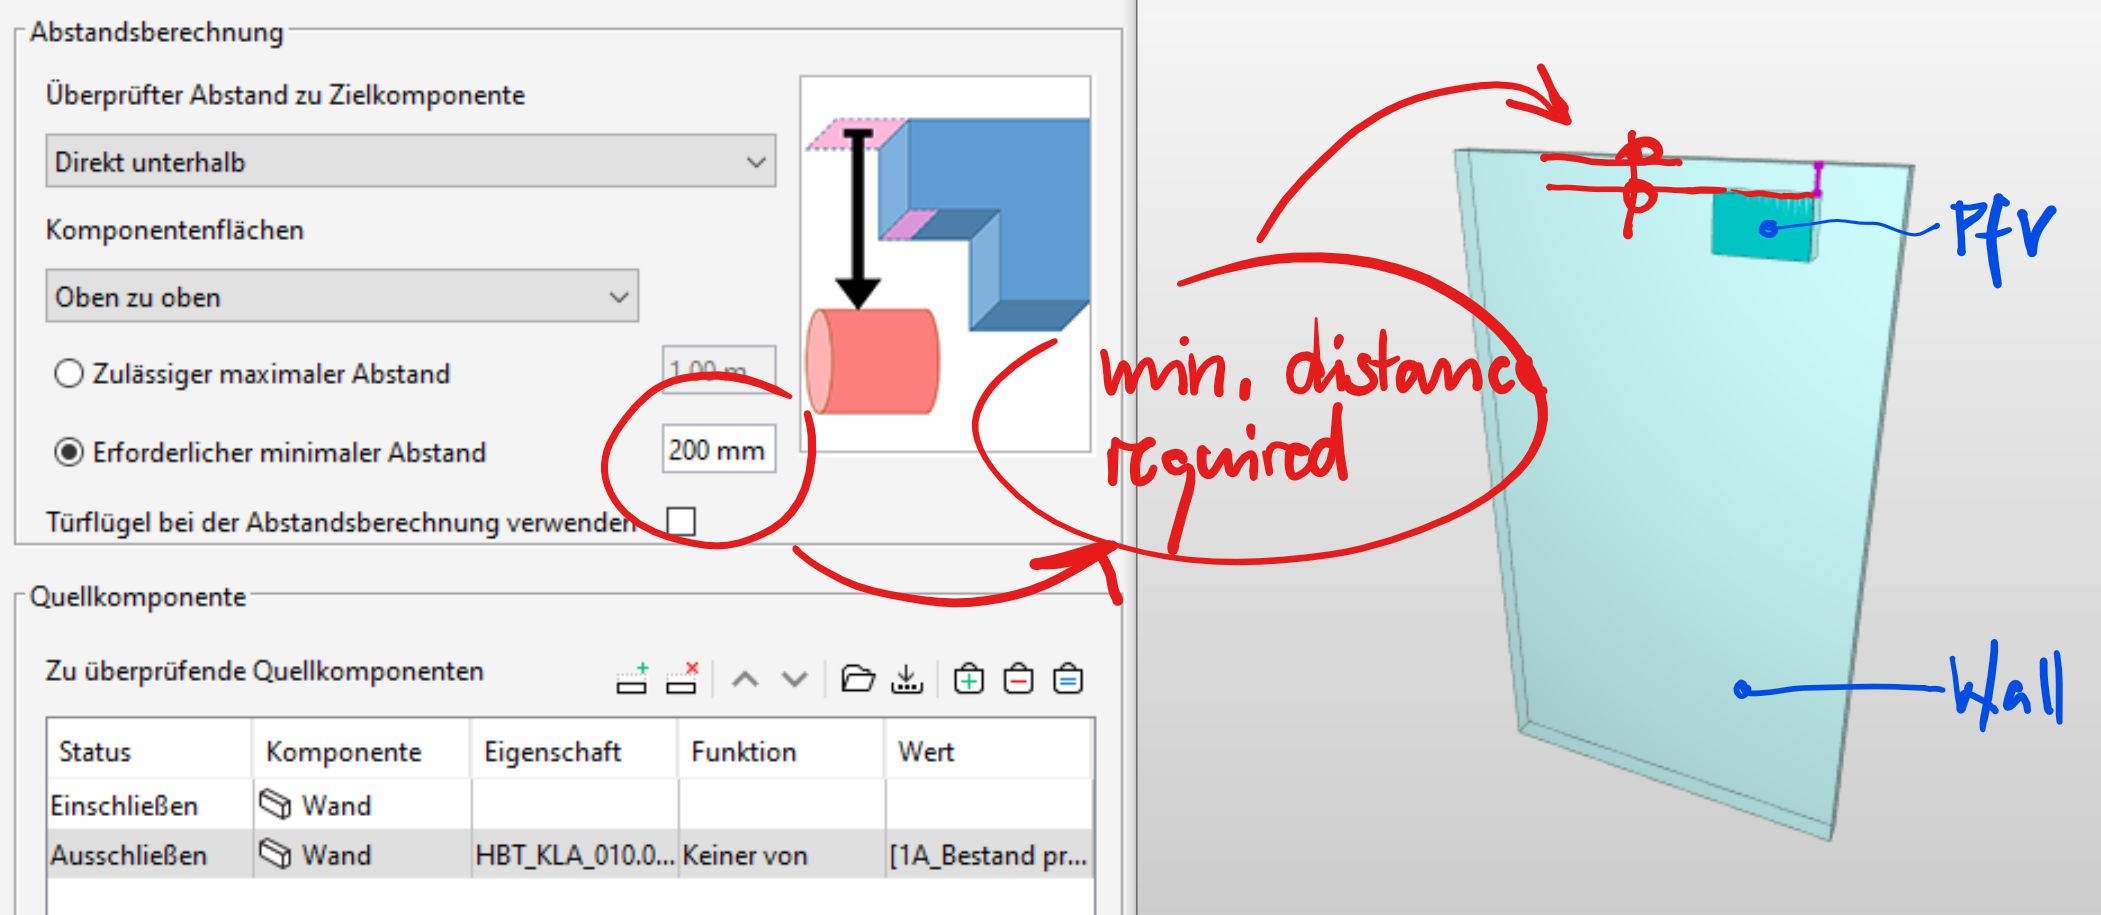This screenshot has height=915, width=2101.
Task: Click the Wert column header
Action: [x=988, y=750]
